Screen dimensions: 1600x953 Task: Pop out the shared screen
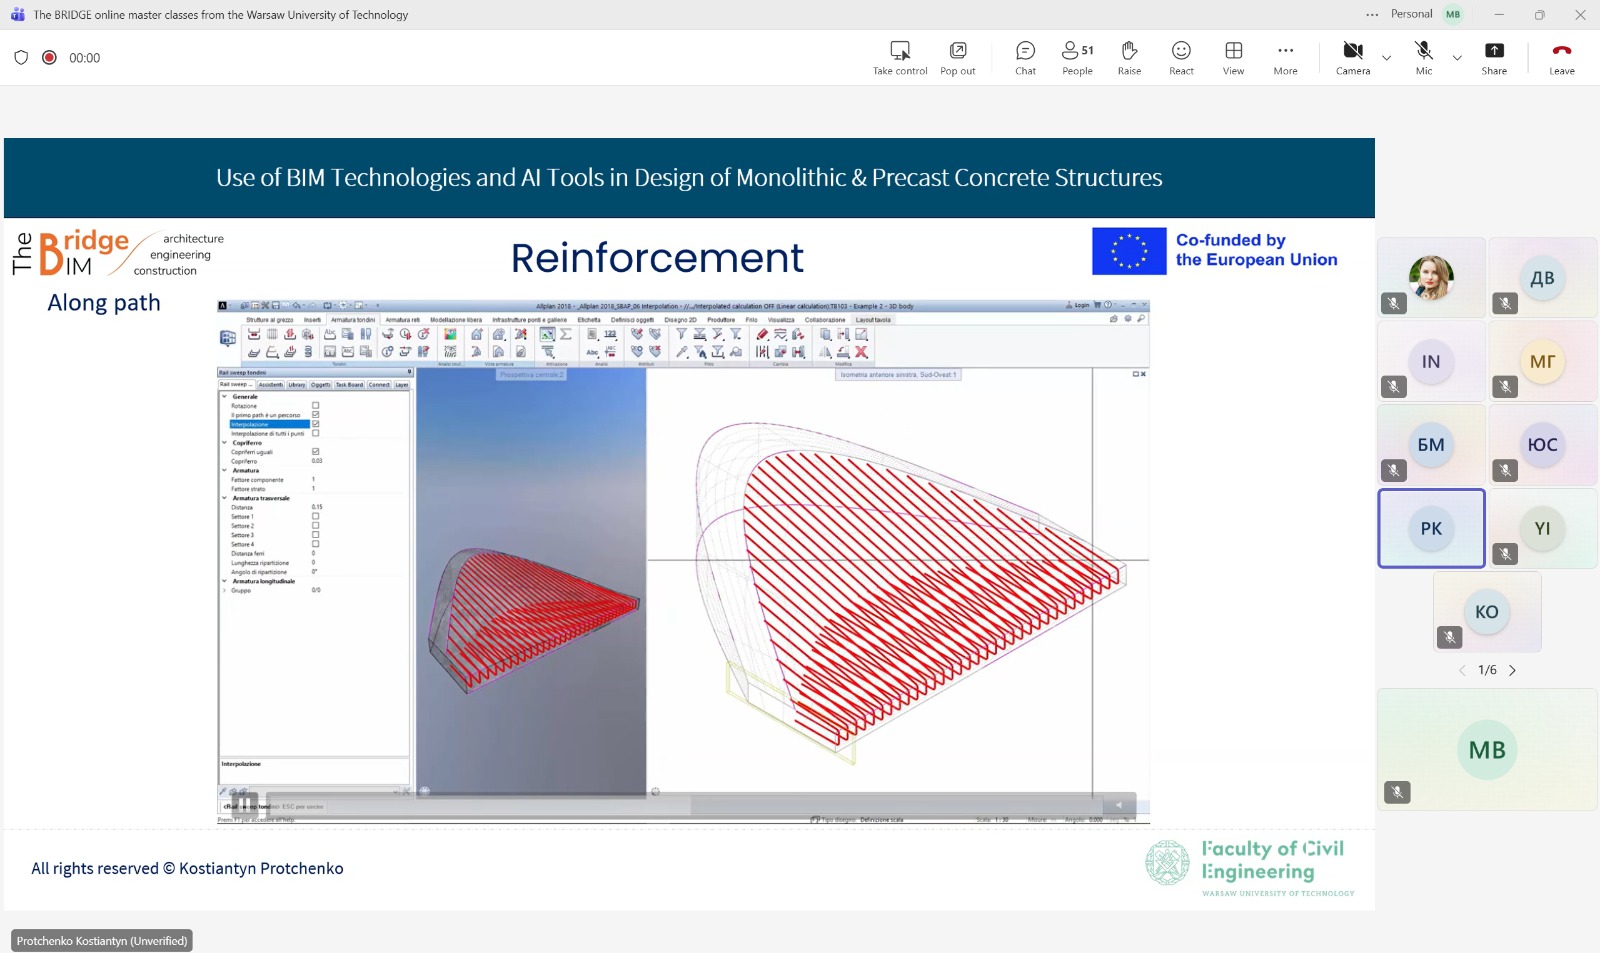(957, 58)
